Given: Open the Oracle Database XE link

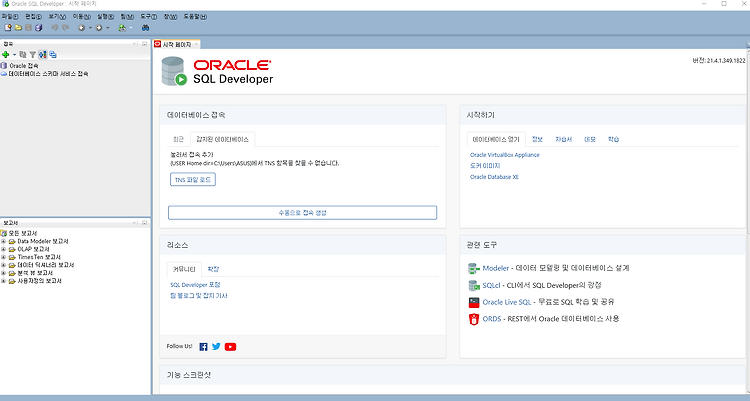Looking at the screenshot, I should pyautogui.click(x=494, y=177).
